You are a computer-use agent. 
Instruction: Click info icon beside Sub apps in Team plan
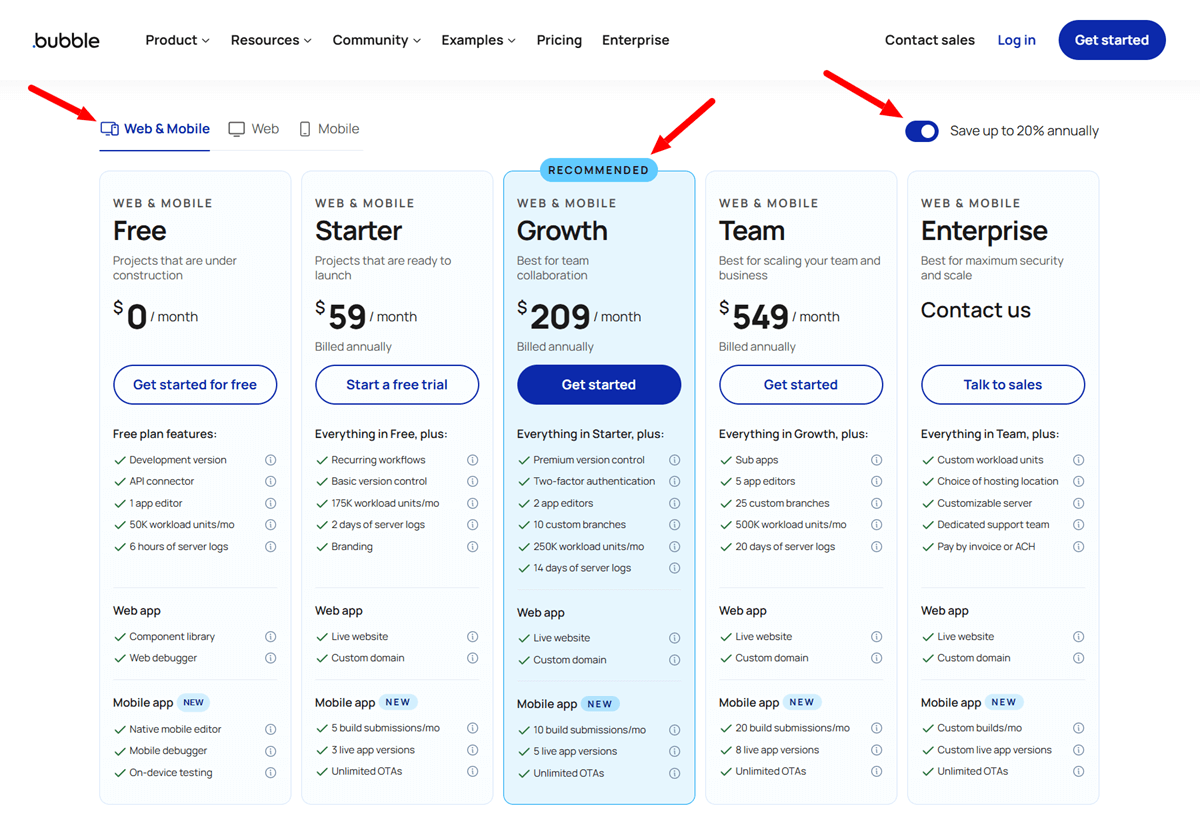coord(877,460)
